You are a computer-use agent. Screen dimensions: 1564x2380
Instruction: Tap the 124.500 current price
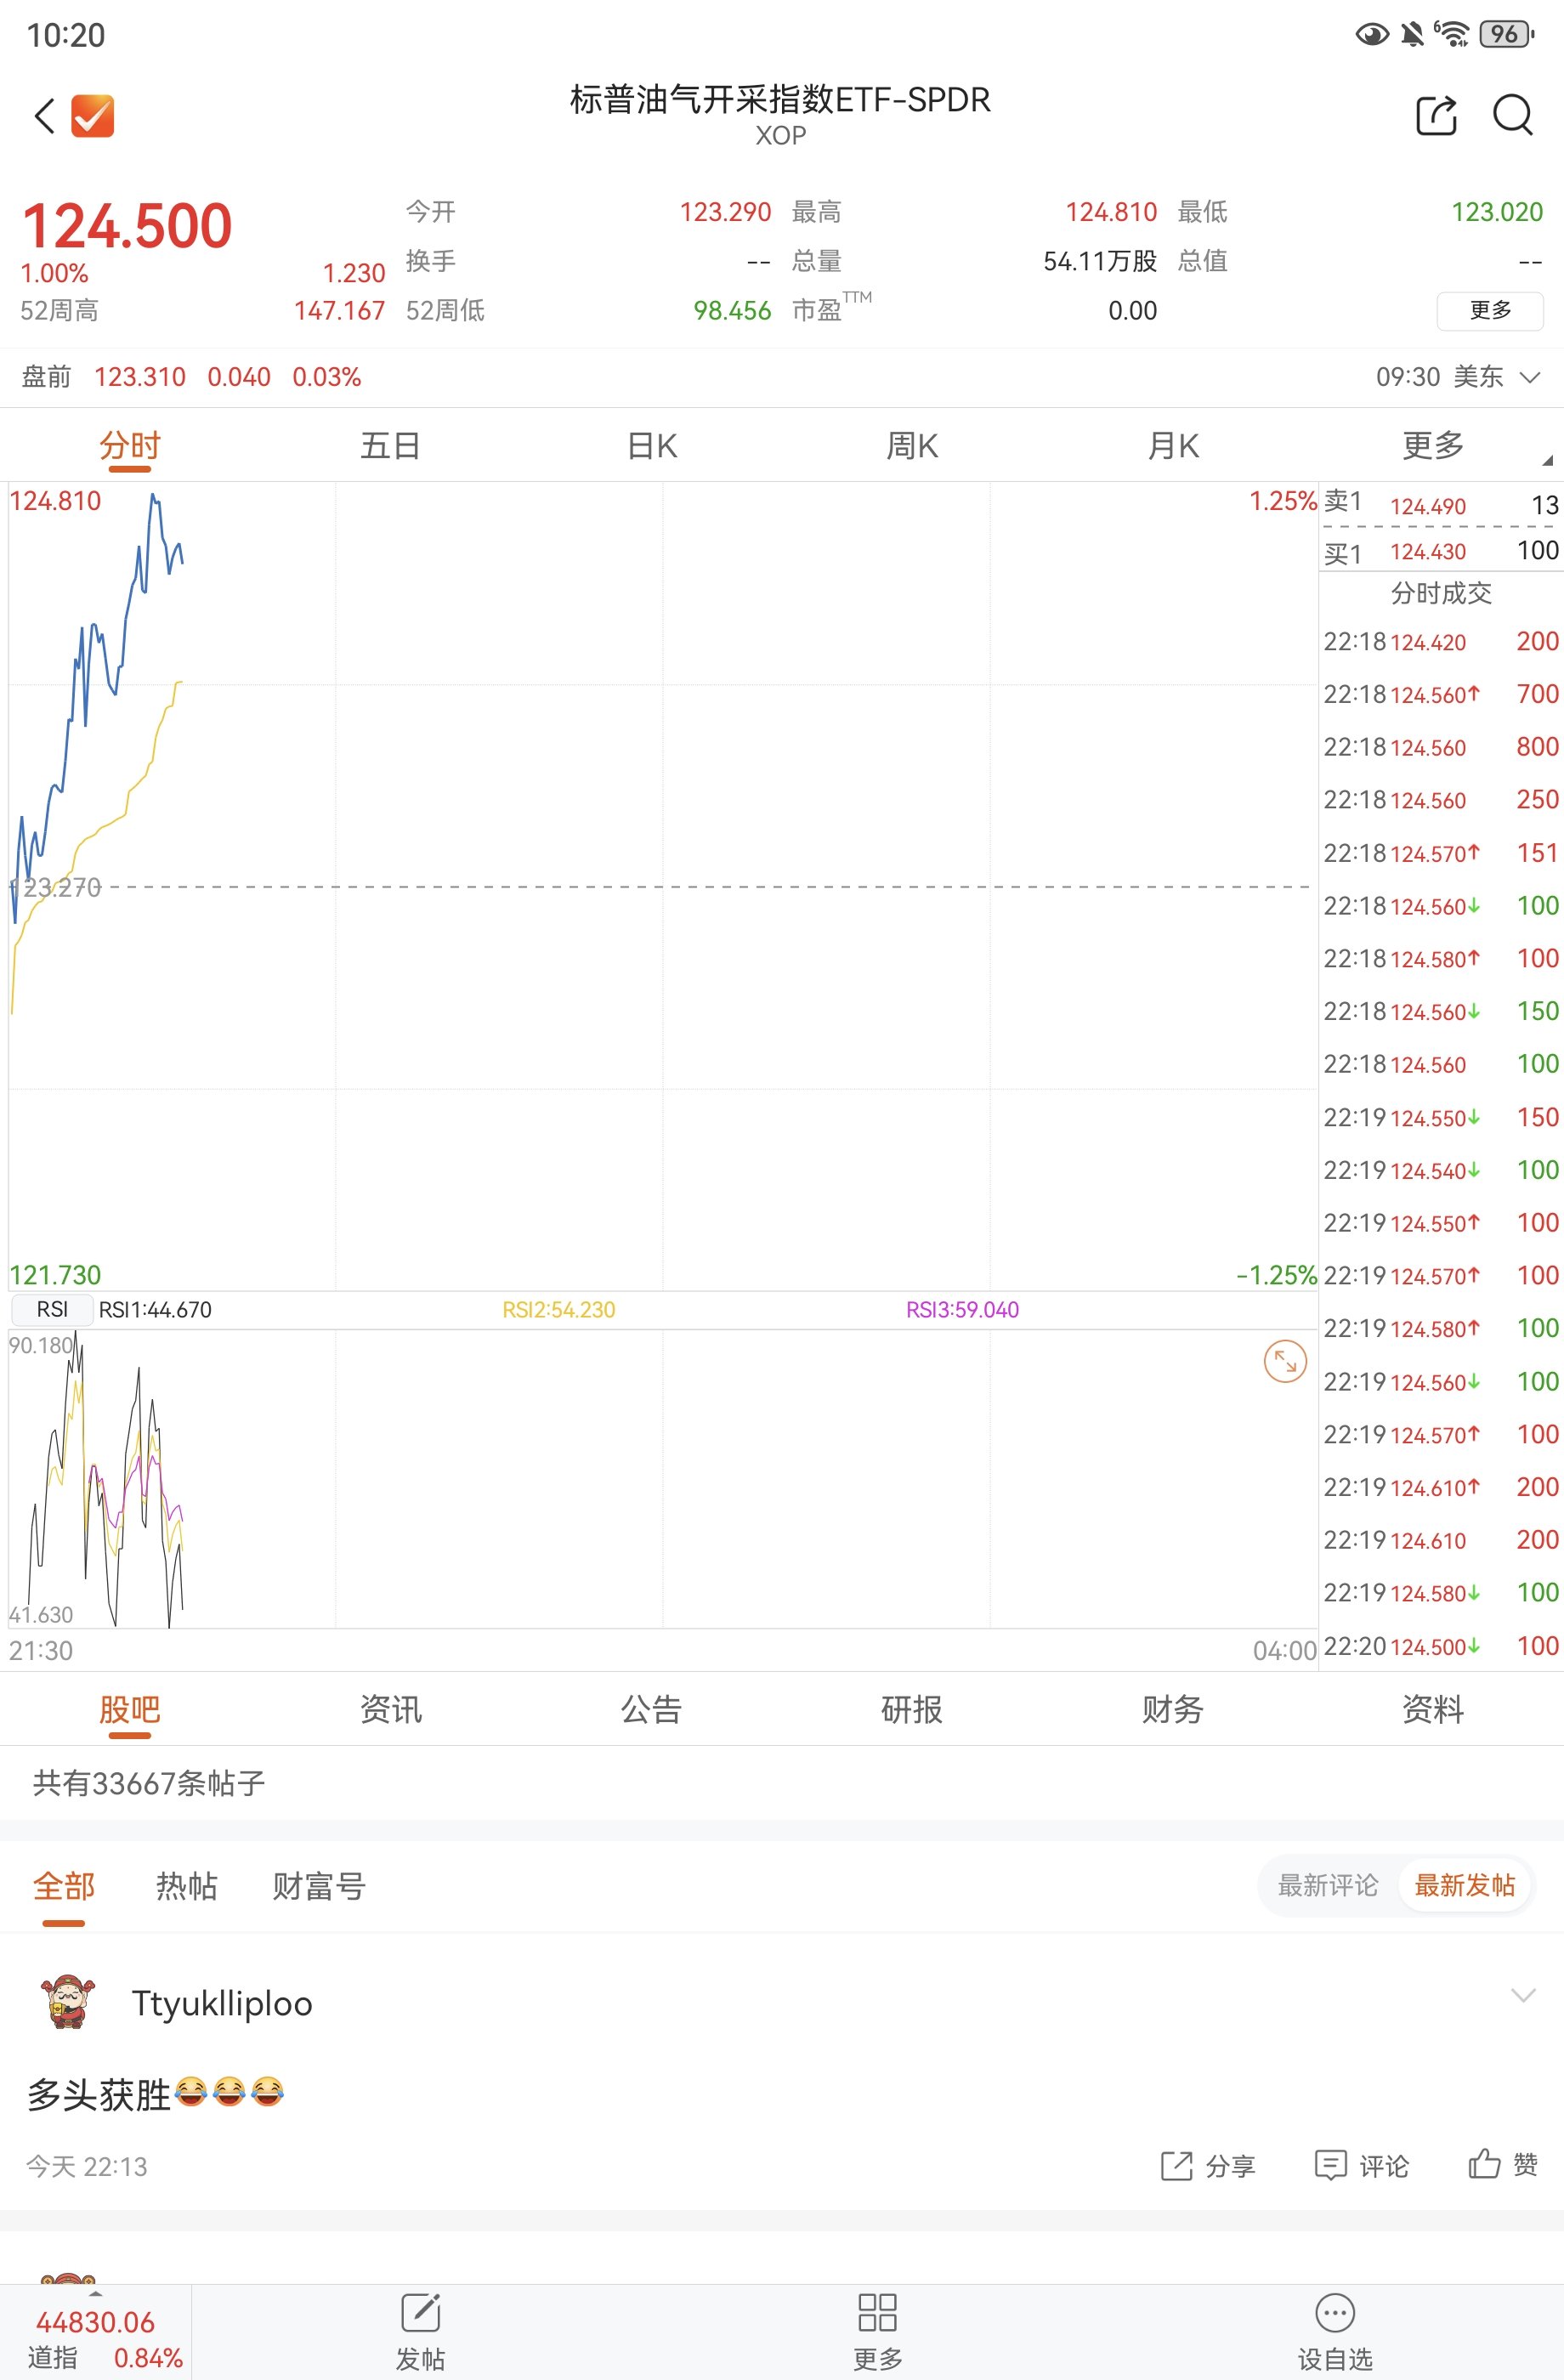(x=127, y=226)
